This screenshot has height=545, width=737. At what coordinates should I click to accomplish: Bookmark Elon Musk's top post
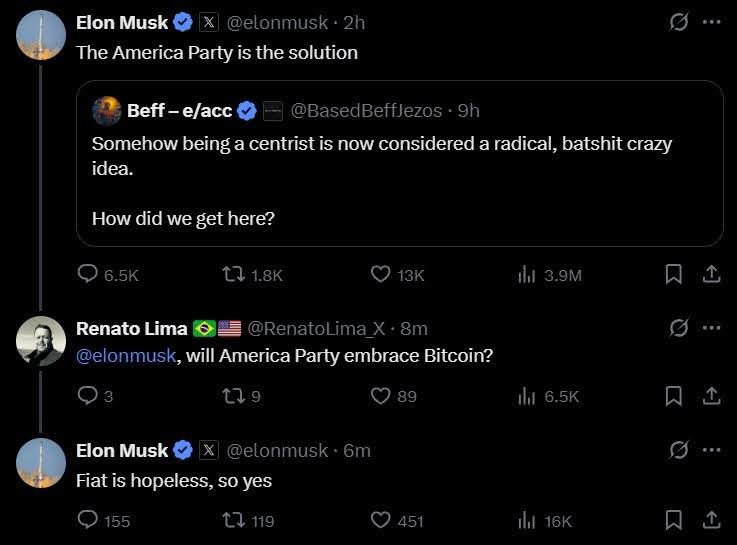[x=674, y=274]
